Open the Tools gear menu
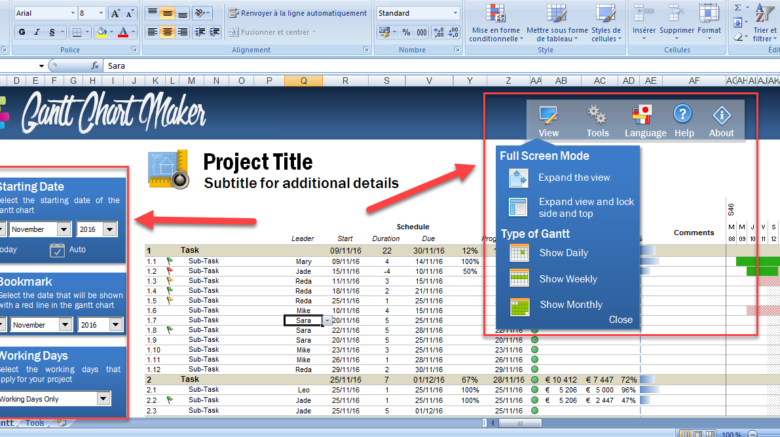 point(597,119)
